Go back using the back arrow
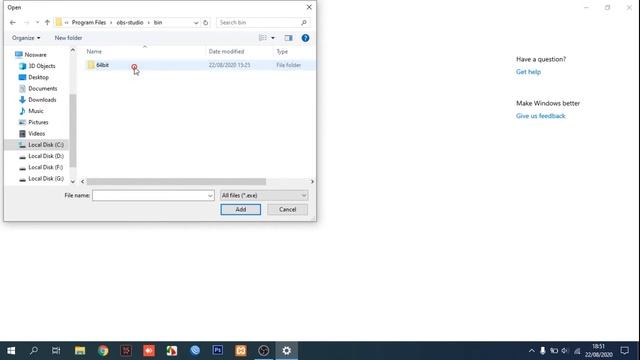640x360 pixels. [13, 22]
